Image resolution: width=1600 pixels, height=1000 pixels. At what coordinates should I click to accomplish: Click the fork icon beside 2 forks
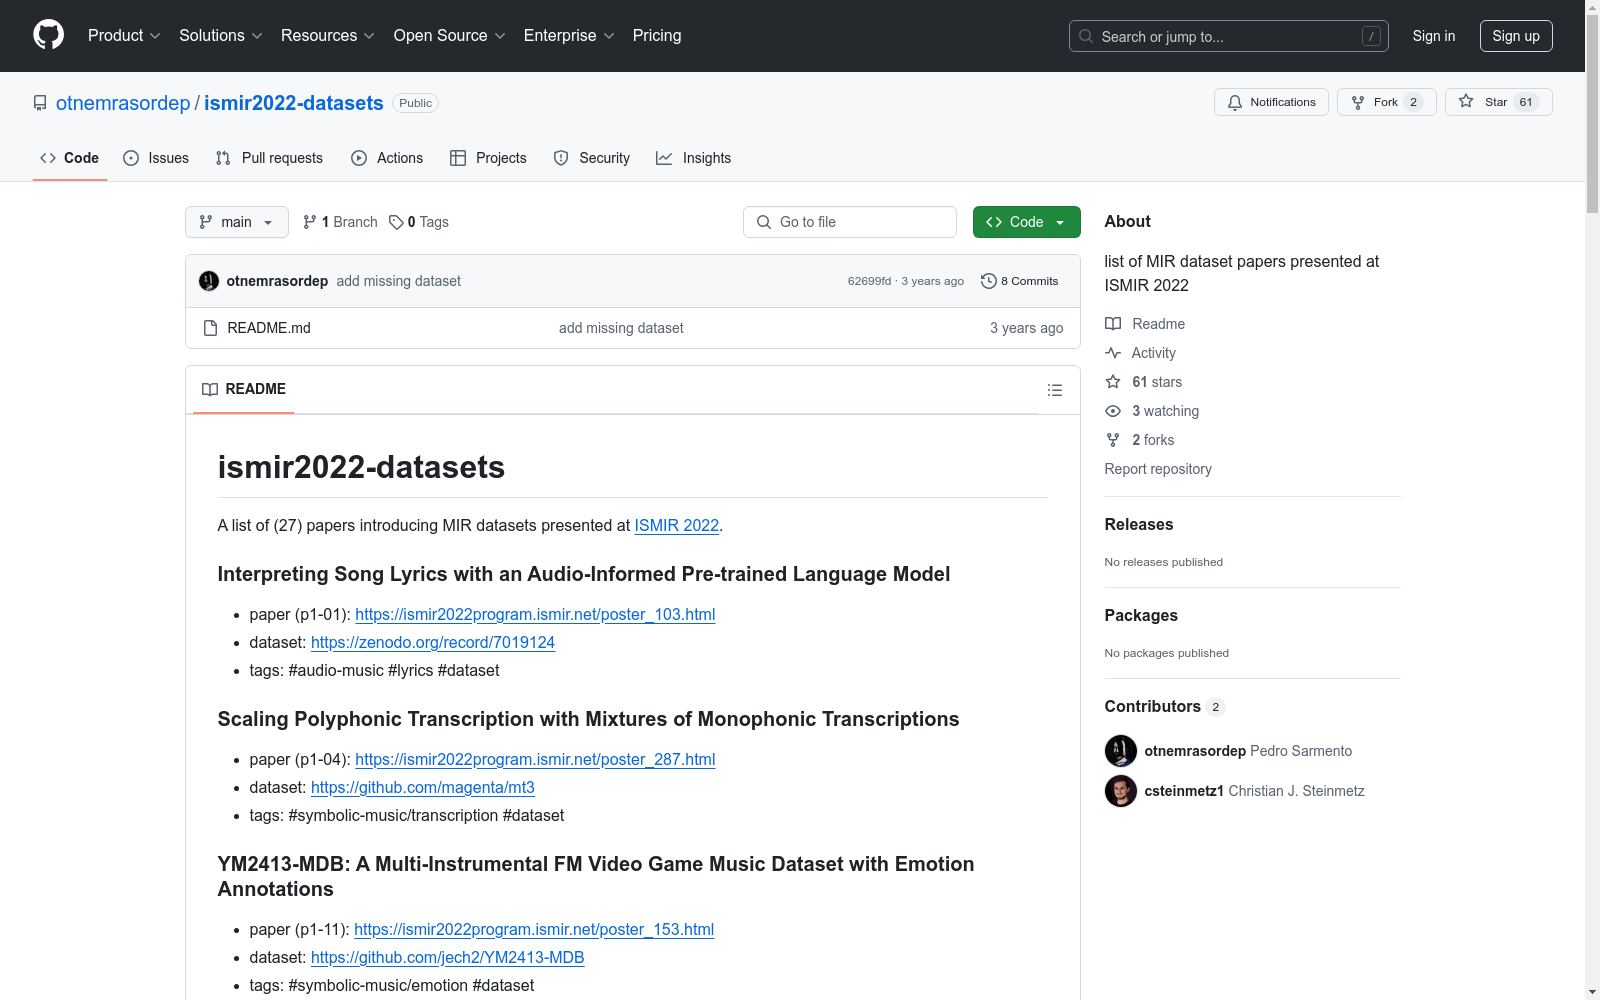coord(1113,440)
